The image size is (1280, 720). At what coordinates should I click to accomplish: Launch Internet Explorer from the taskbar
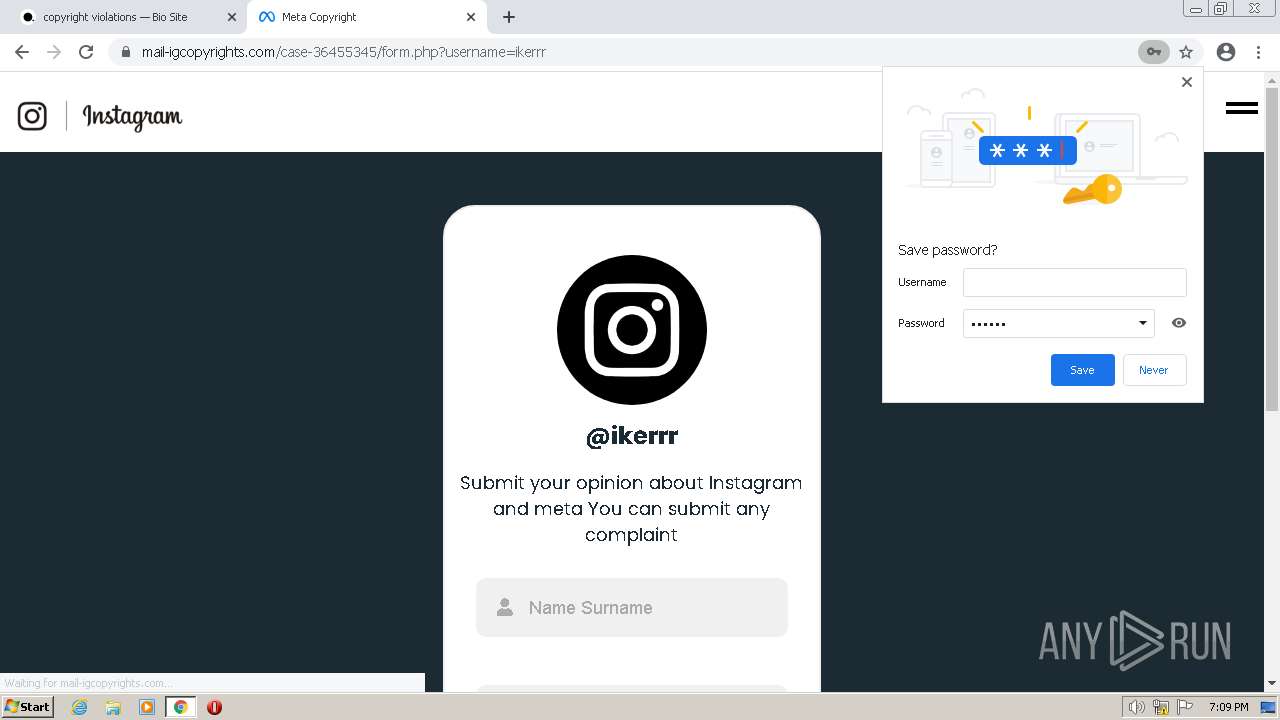[80, 707]
